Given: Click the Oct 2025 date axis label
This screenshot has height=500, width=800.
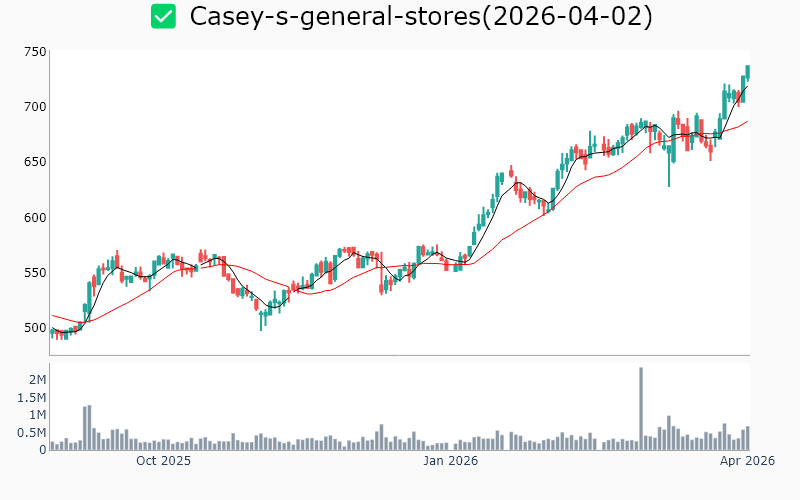Looking at the screenshot, I should (163, 461).
